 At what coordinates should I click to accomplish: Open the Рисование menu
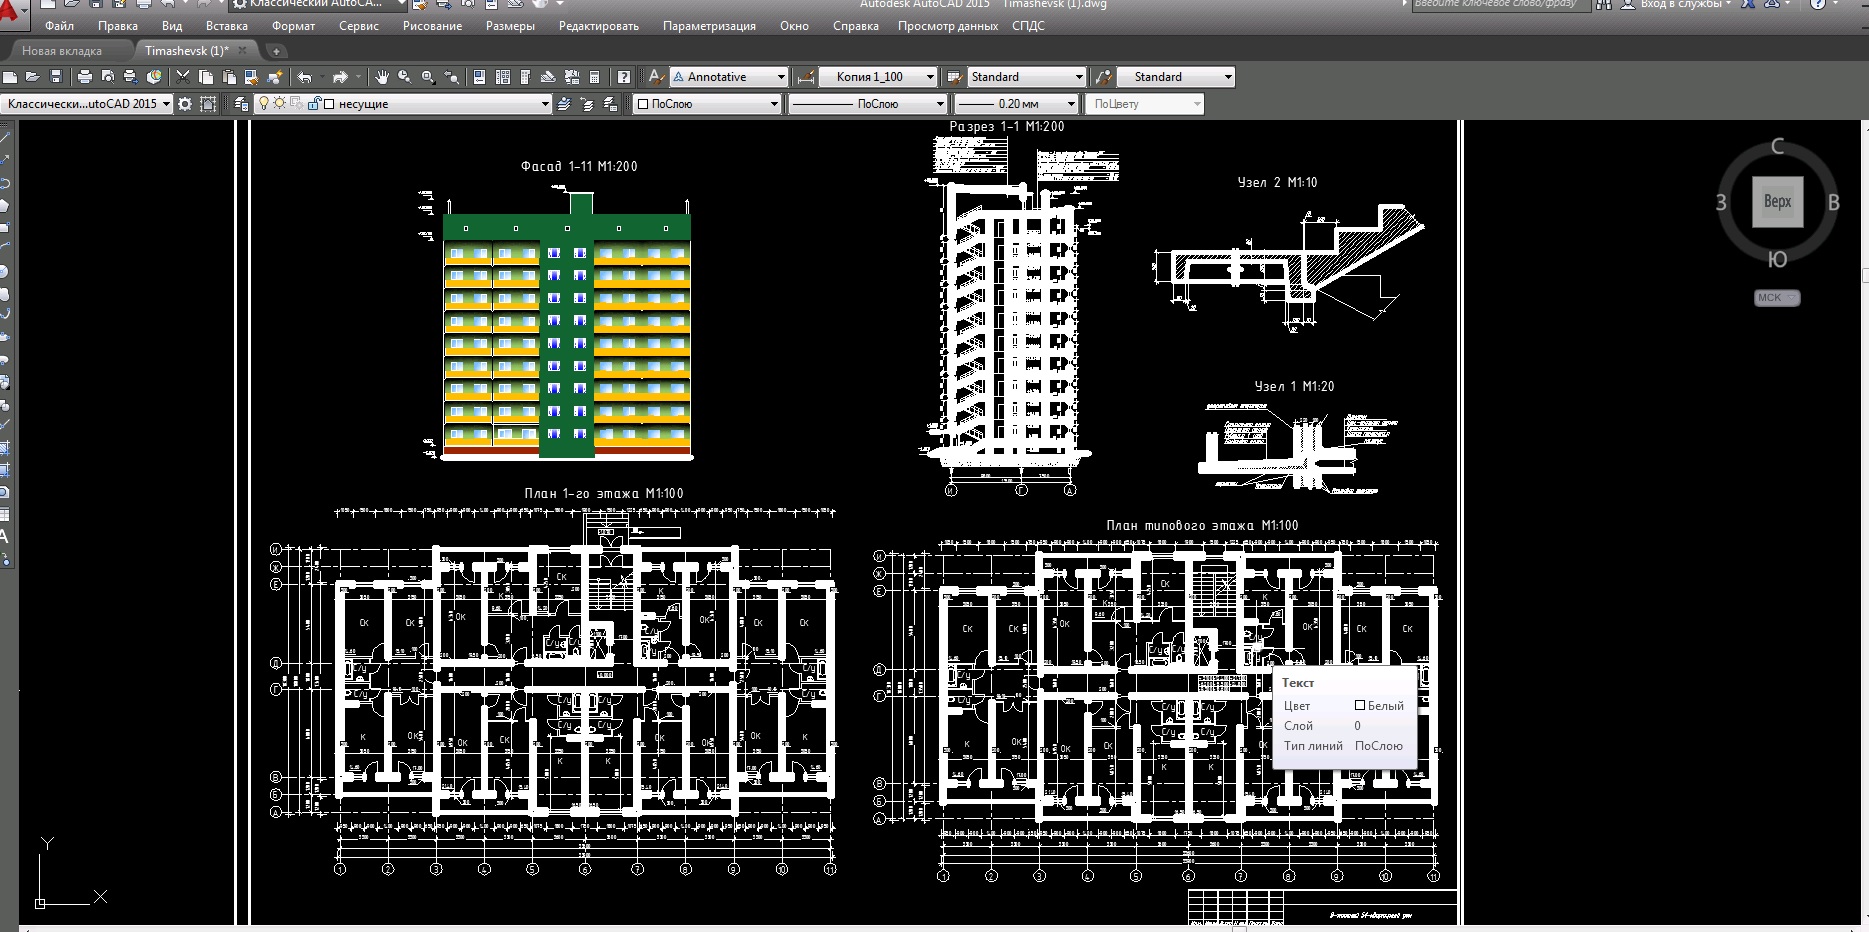[x=432, y=26]
